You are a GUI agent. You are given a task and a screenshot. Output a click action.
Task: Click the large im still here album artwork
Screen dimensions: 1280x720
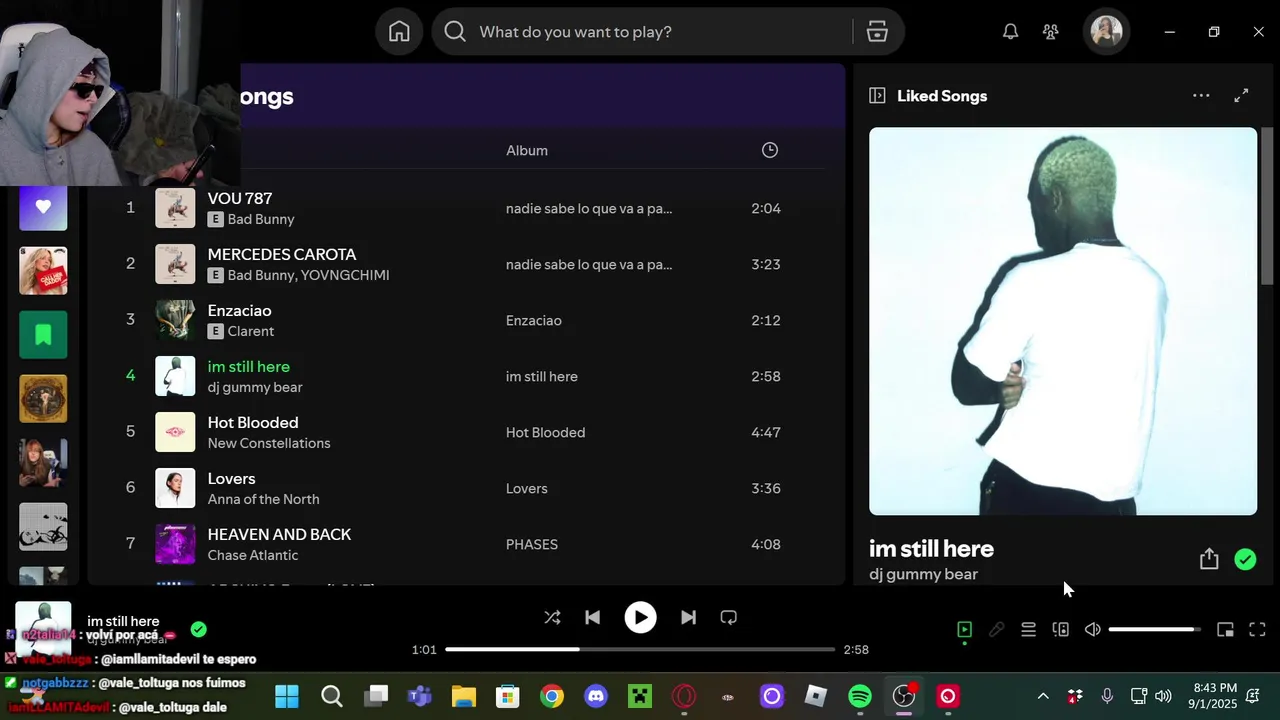point(1063,321)
